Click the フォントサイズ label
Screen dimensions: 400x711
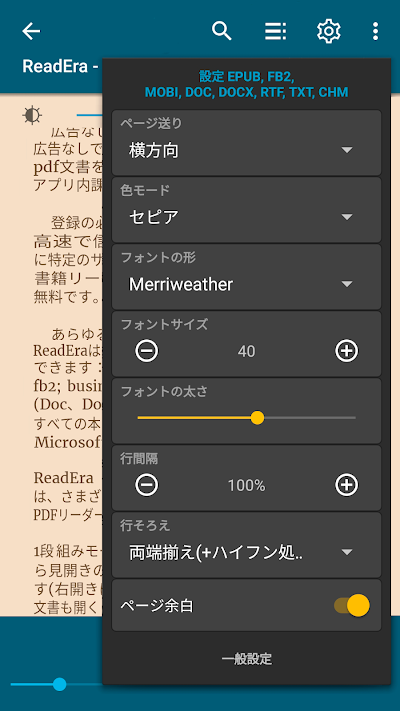[x=164, y=324]
